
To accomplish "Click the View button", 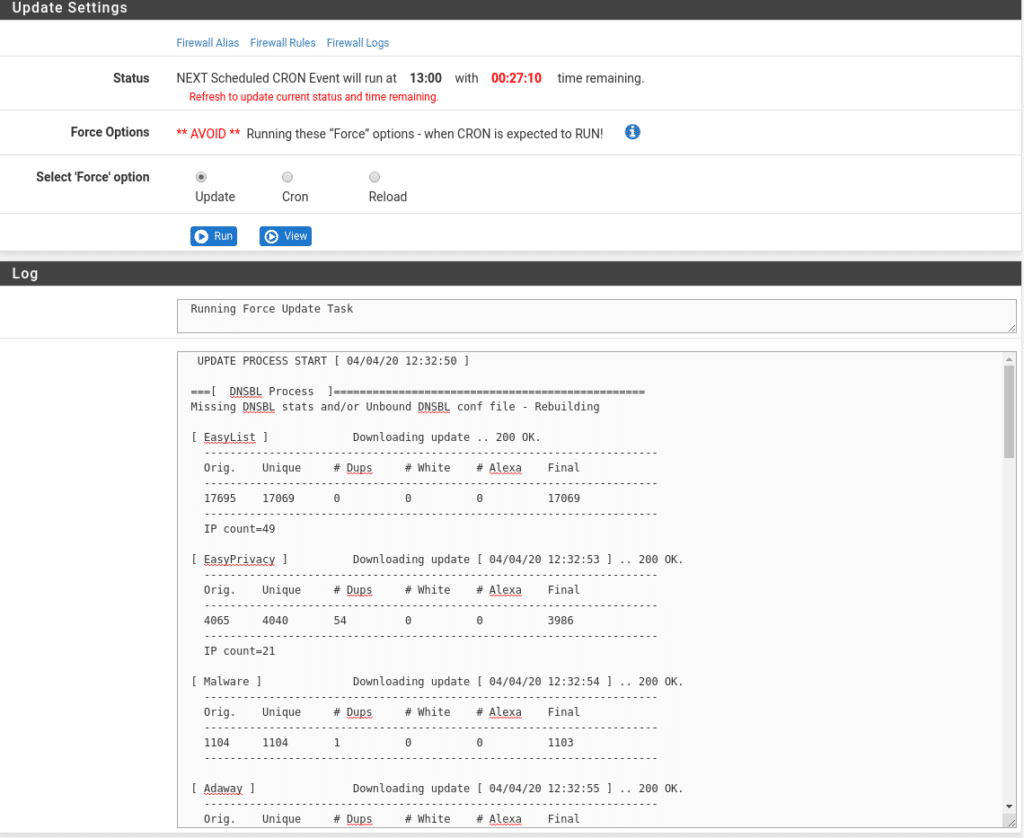I will click(x=285, y=236).
